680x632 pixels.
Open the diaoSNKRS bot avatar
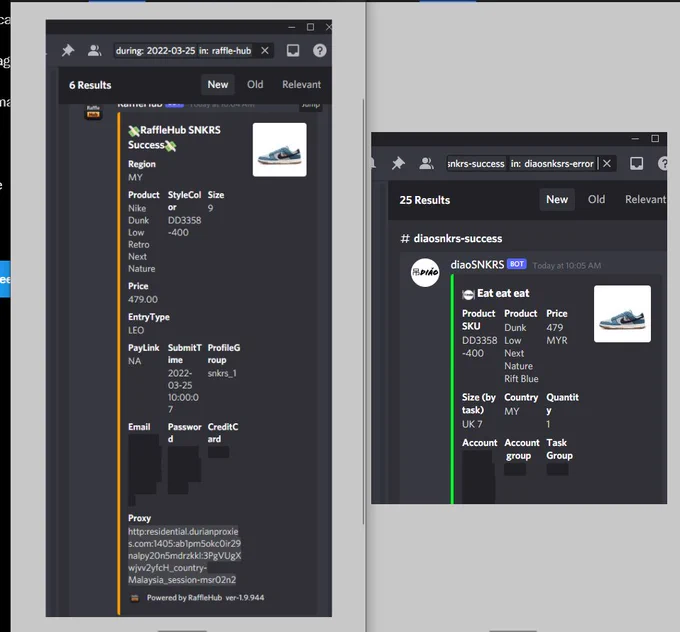coord(425,272)
